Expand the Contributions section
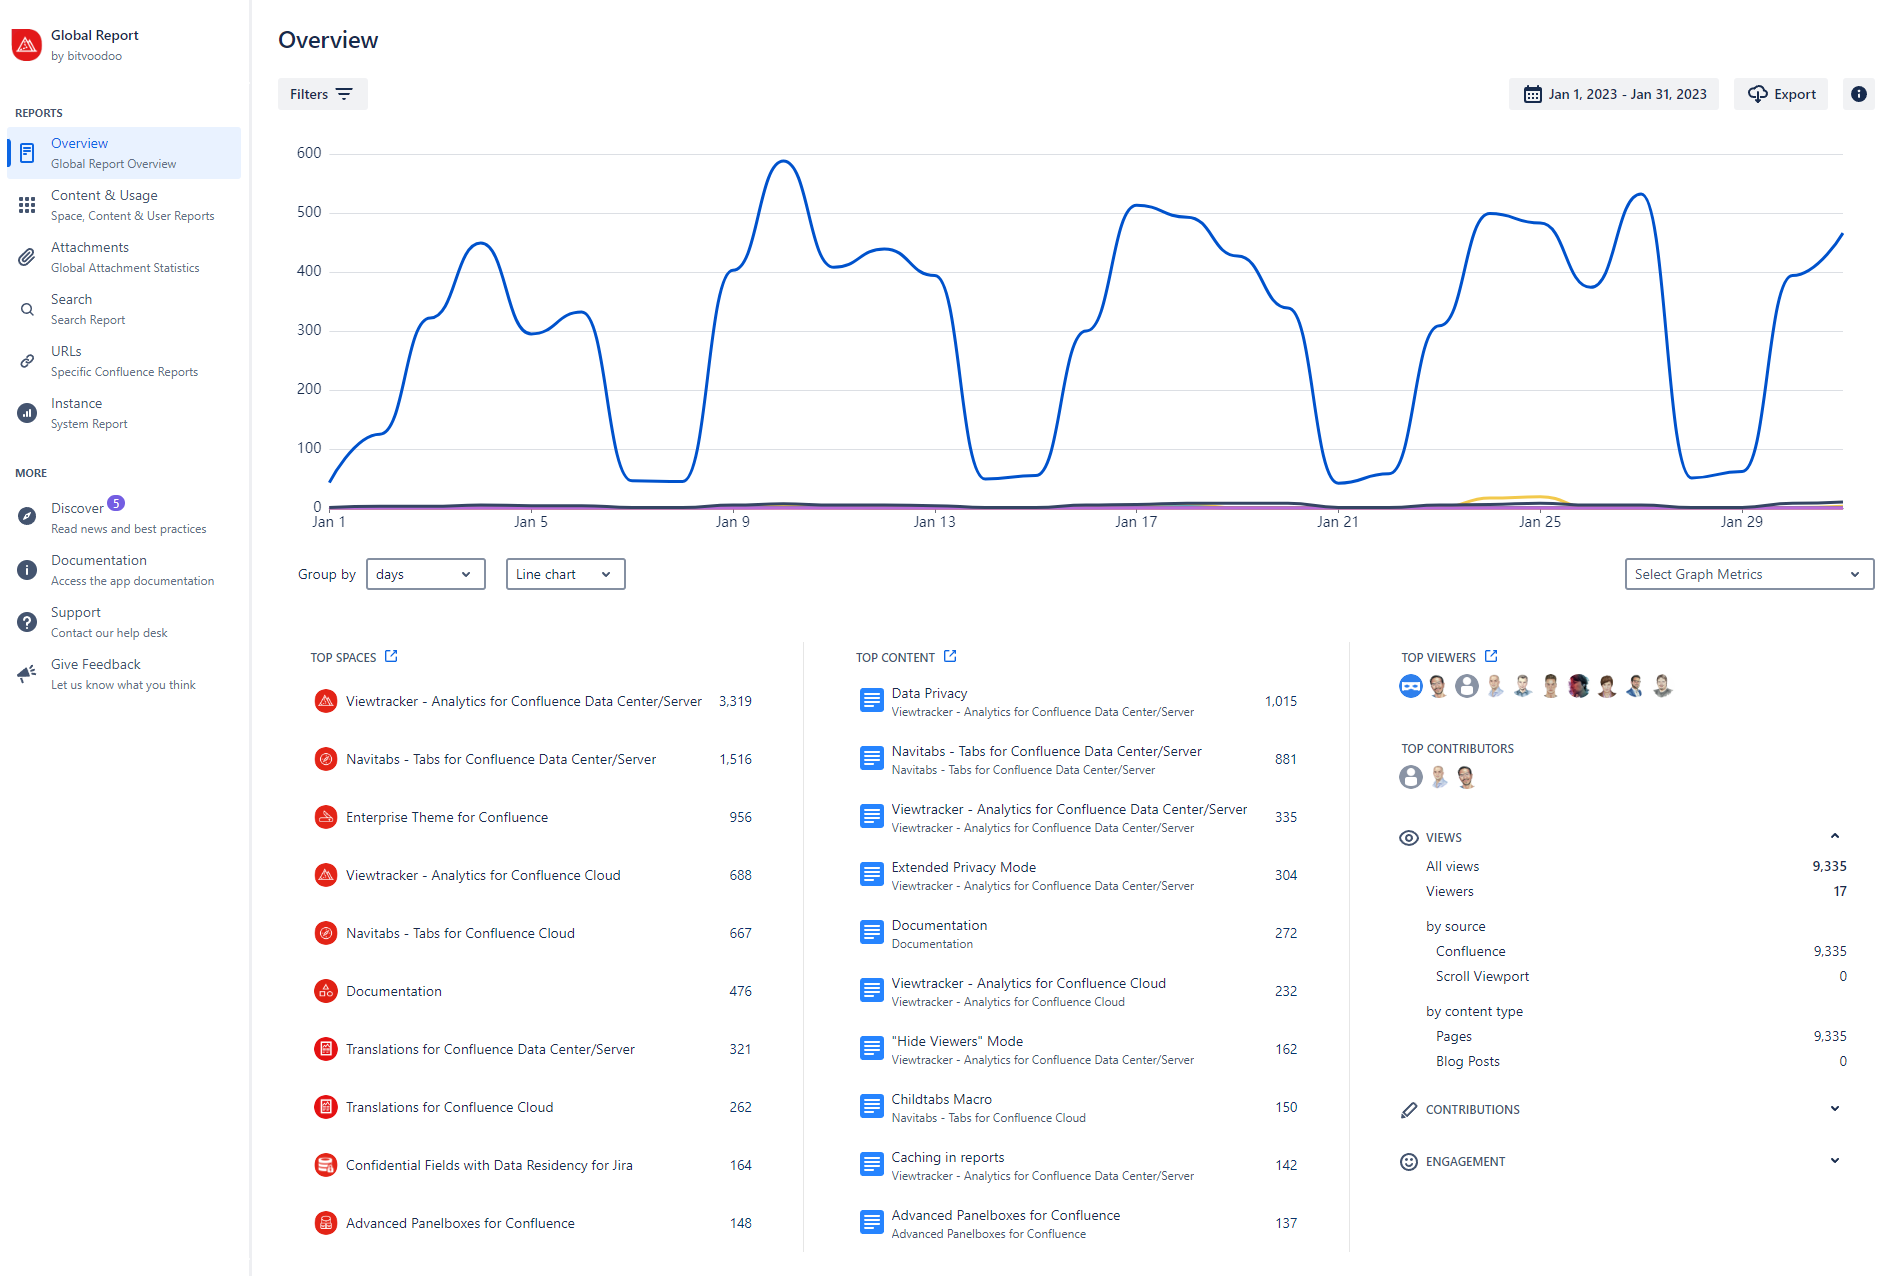The image size is (1900, 1276). point(1834,1109)
